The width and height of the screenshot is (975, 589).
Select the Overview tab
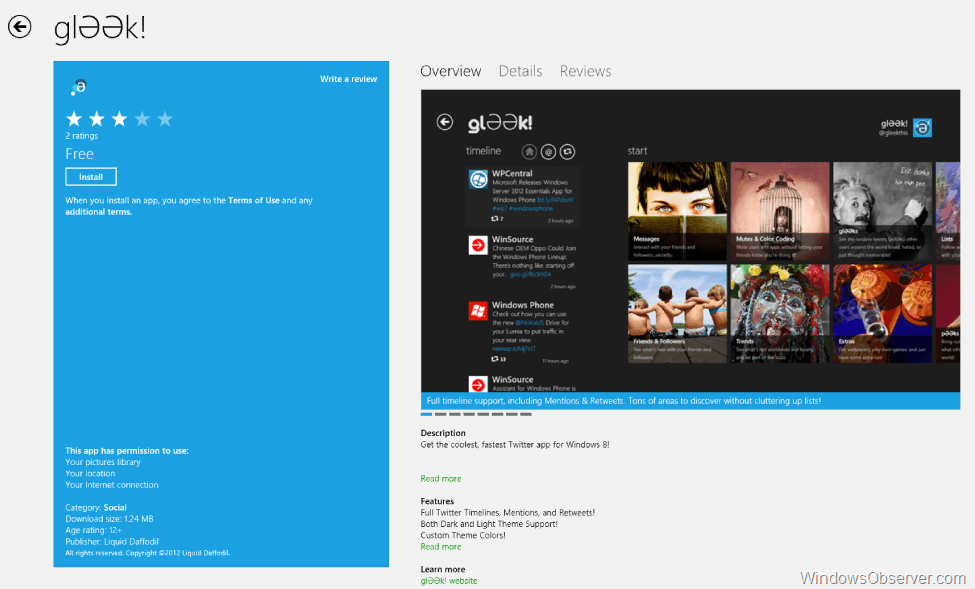pos(450,71)
